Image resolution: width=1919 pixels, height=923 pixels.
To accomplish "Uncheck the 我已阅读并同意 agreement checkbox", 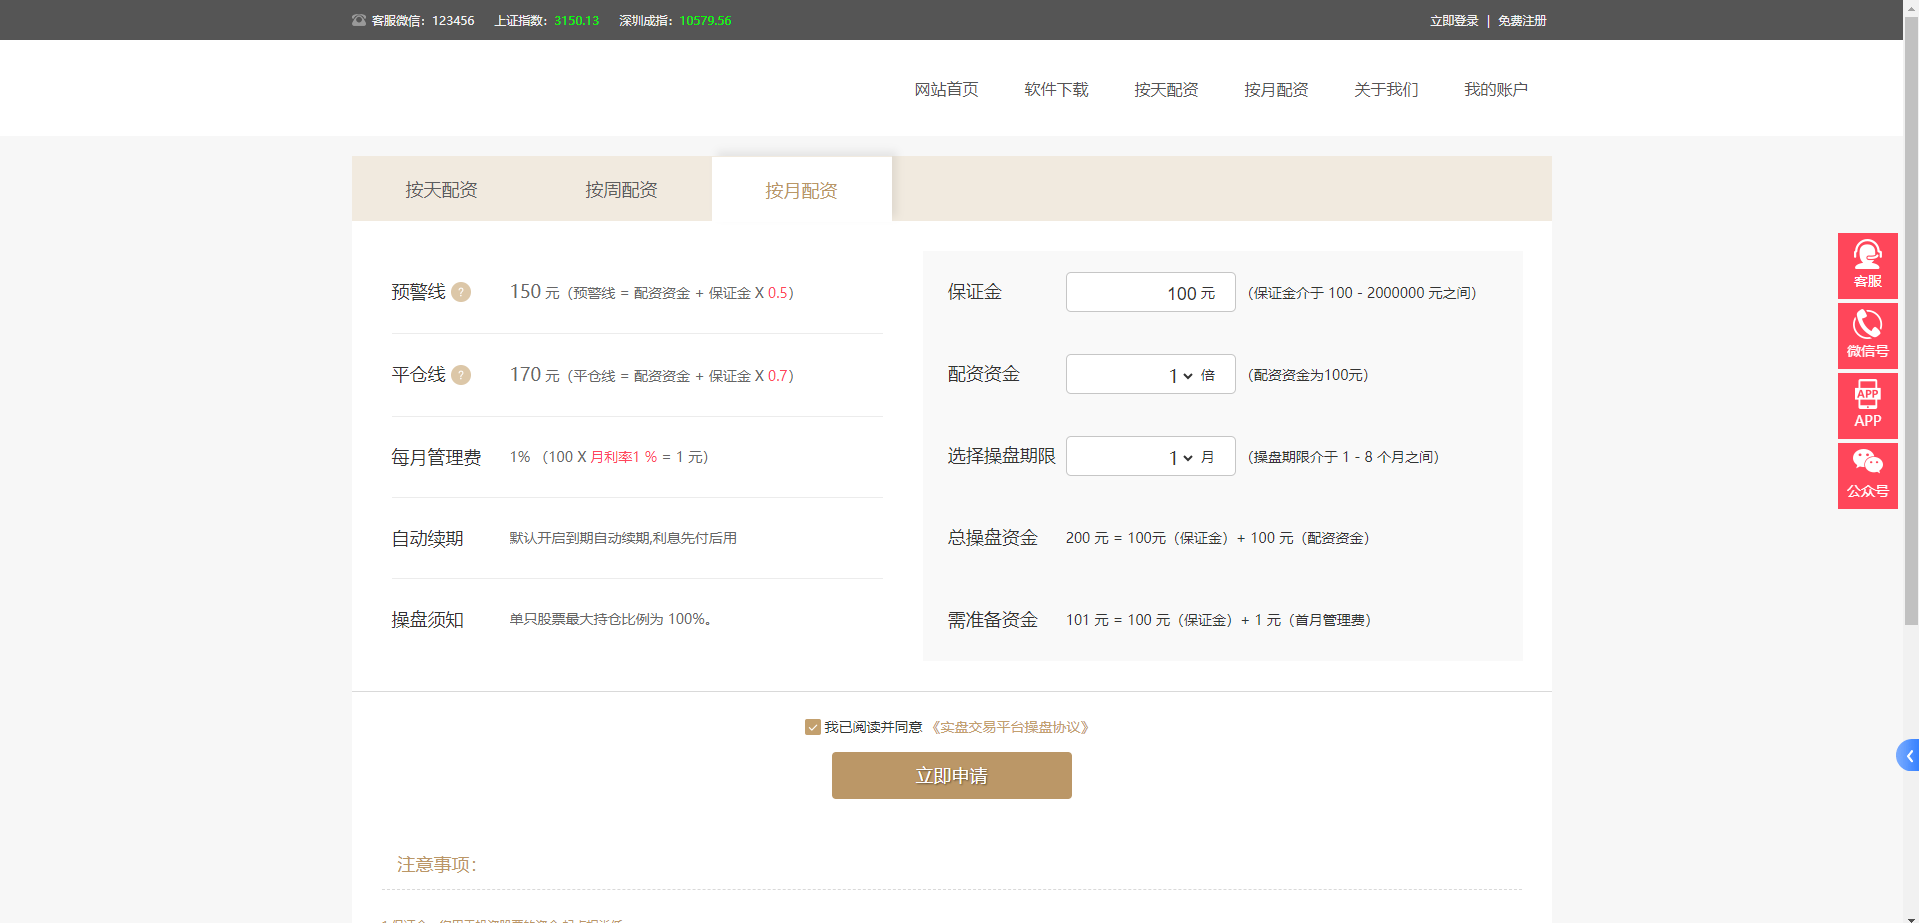I will (x=813, y=727).
